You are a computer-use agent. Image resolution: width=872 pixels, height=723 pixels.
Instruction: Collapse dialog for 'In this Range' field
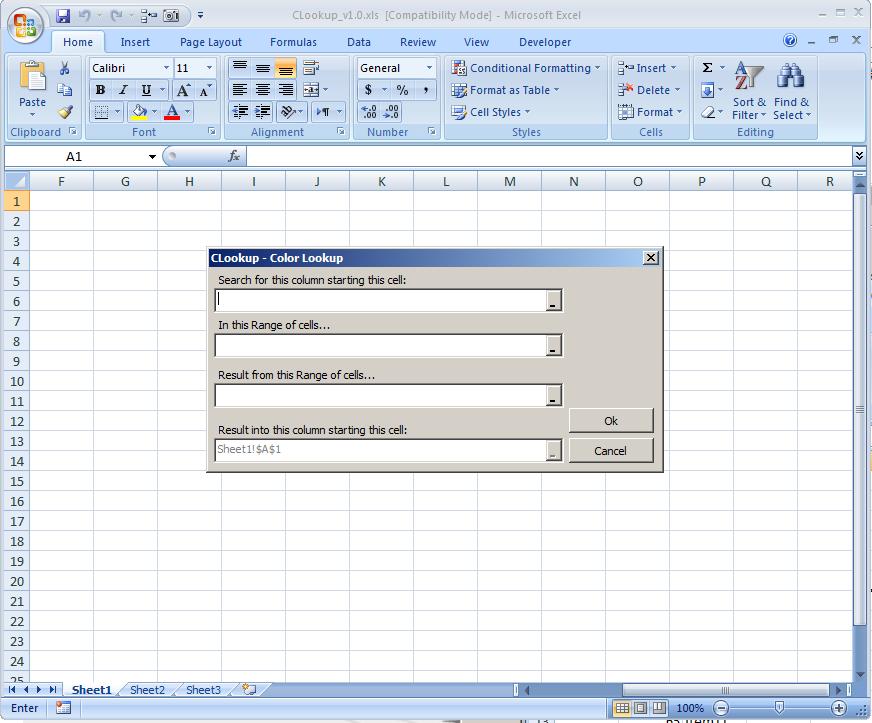point(553,345)
